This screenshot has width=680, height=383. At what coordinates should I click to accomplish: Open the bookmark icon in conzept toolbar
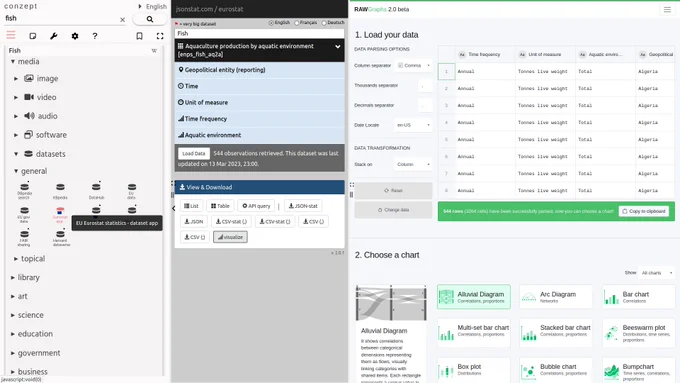[139, 36]
